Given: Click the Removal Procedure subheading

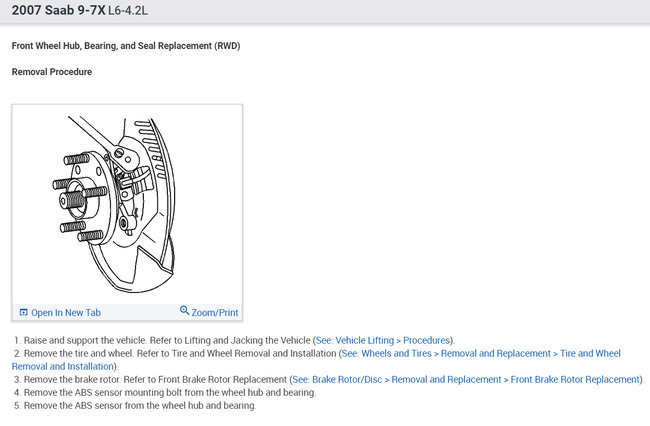Looking at the screenshot, I should click(x=52, y=72).
